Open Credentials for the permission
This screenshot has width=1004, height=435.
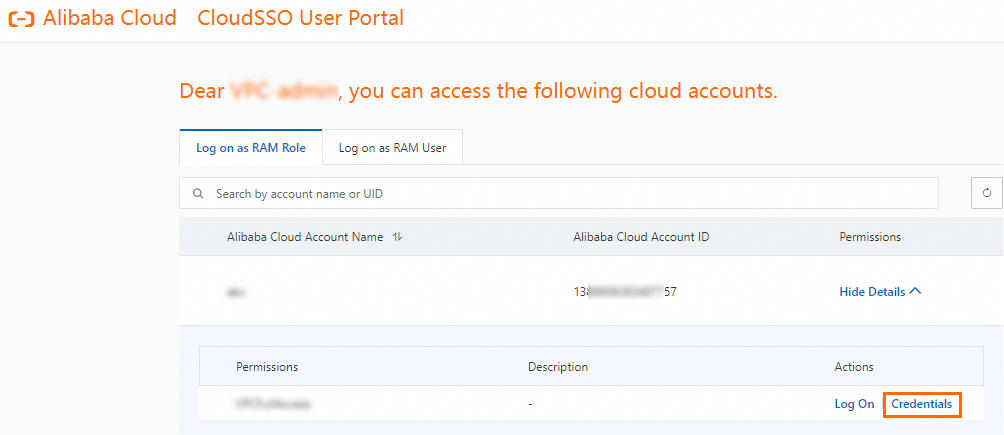[922, 404]
